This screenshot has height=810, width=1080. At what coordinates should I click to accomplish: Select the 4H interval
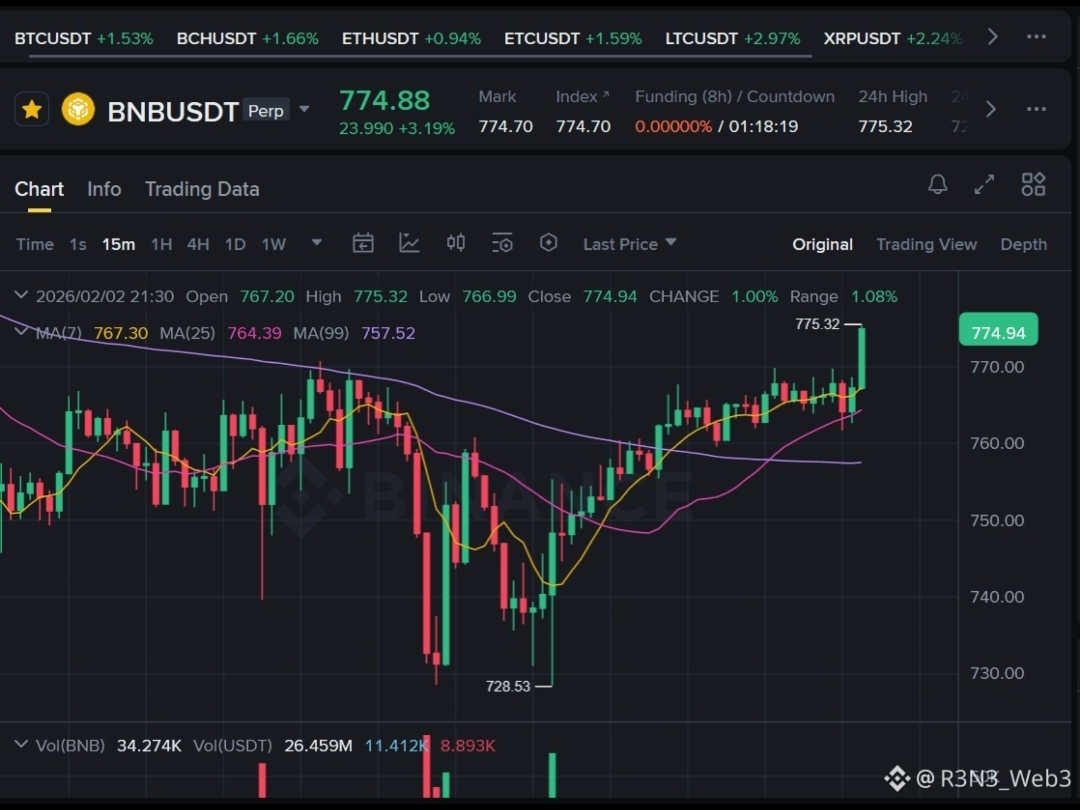pos(198,245)
